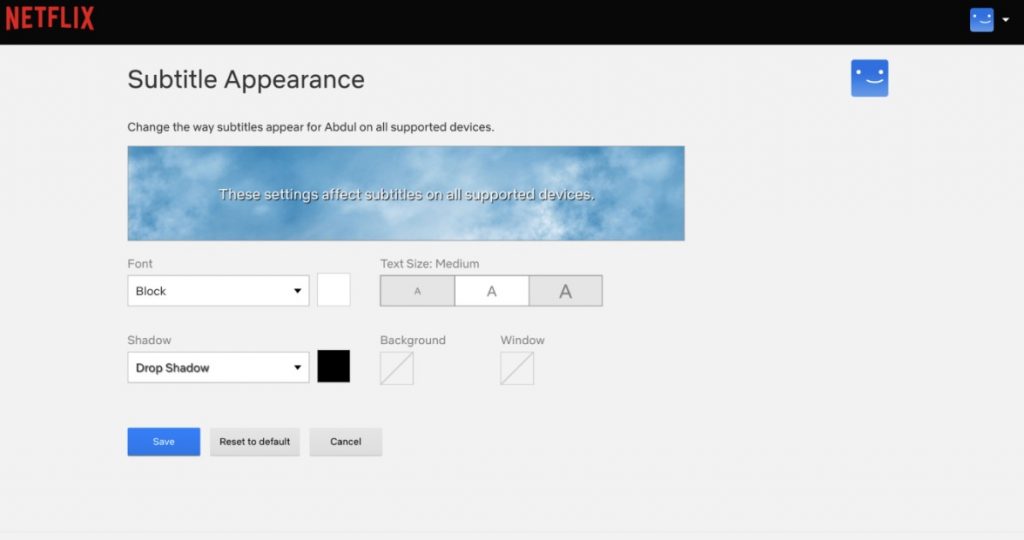1024x540 pixels.
Task: Click the large smiley profile avatar beside heading
Action: pos(869,78)
